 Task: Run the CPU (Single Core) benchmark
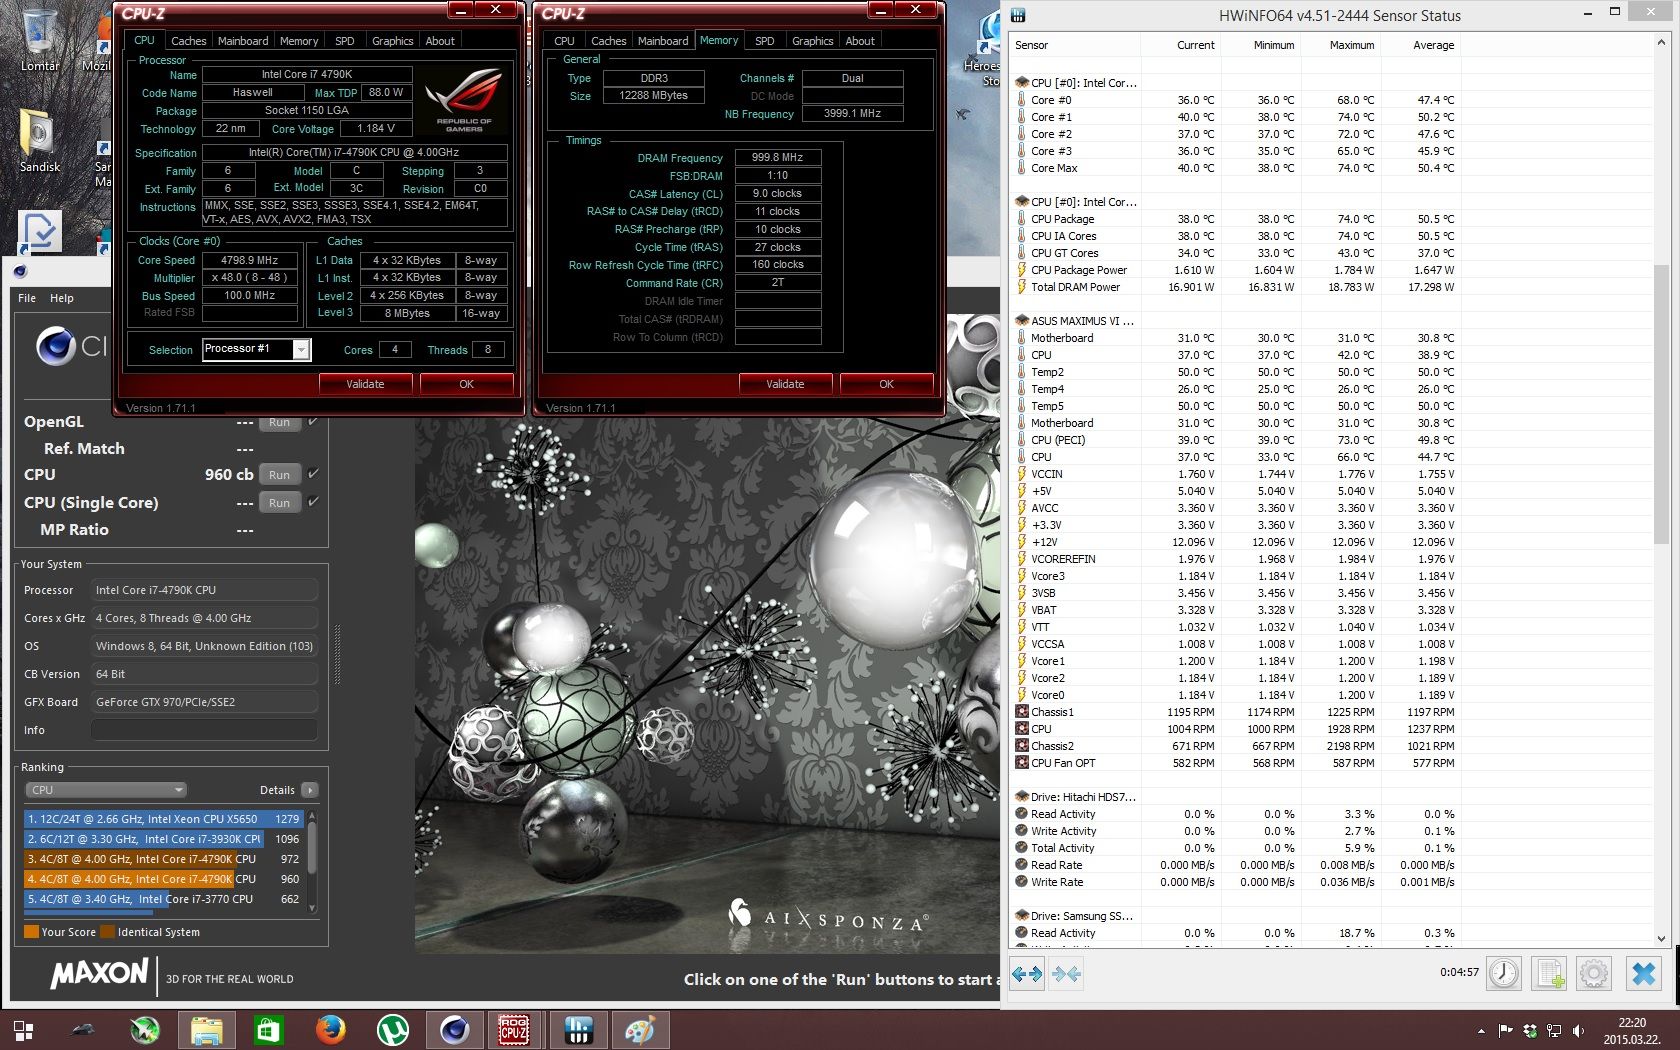click(280, 503)
